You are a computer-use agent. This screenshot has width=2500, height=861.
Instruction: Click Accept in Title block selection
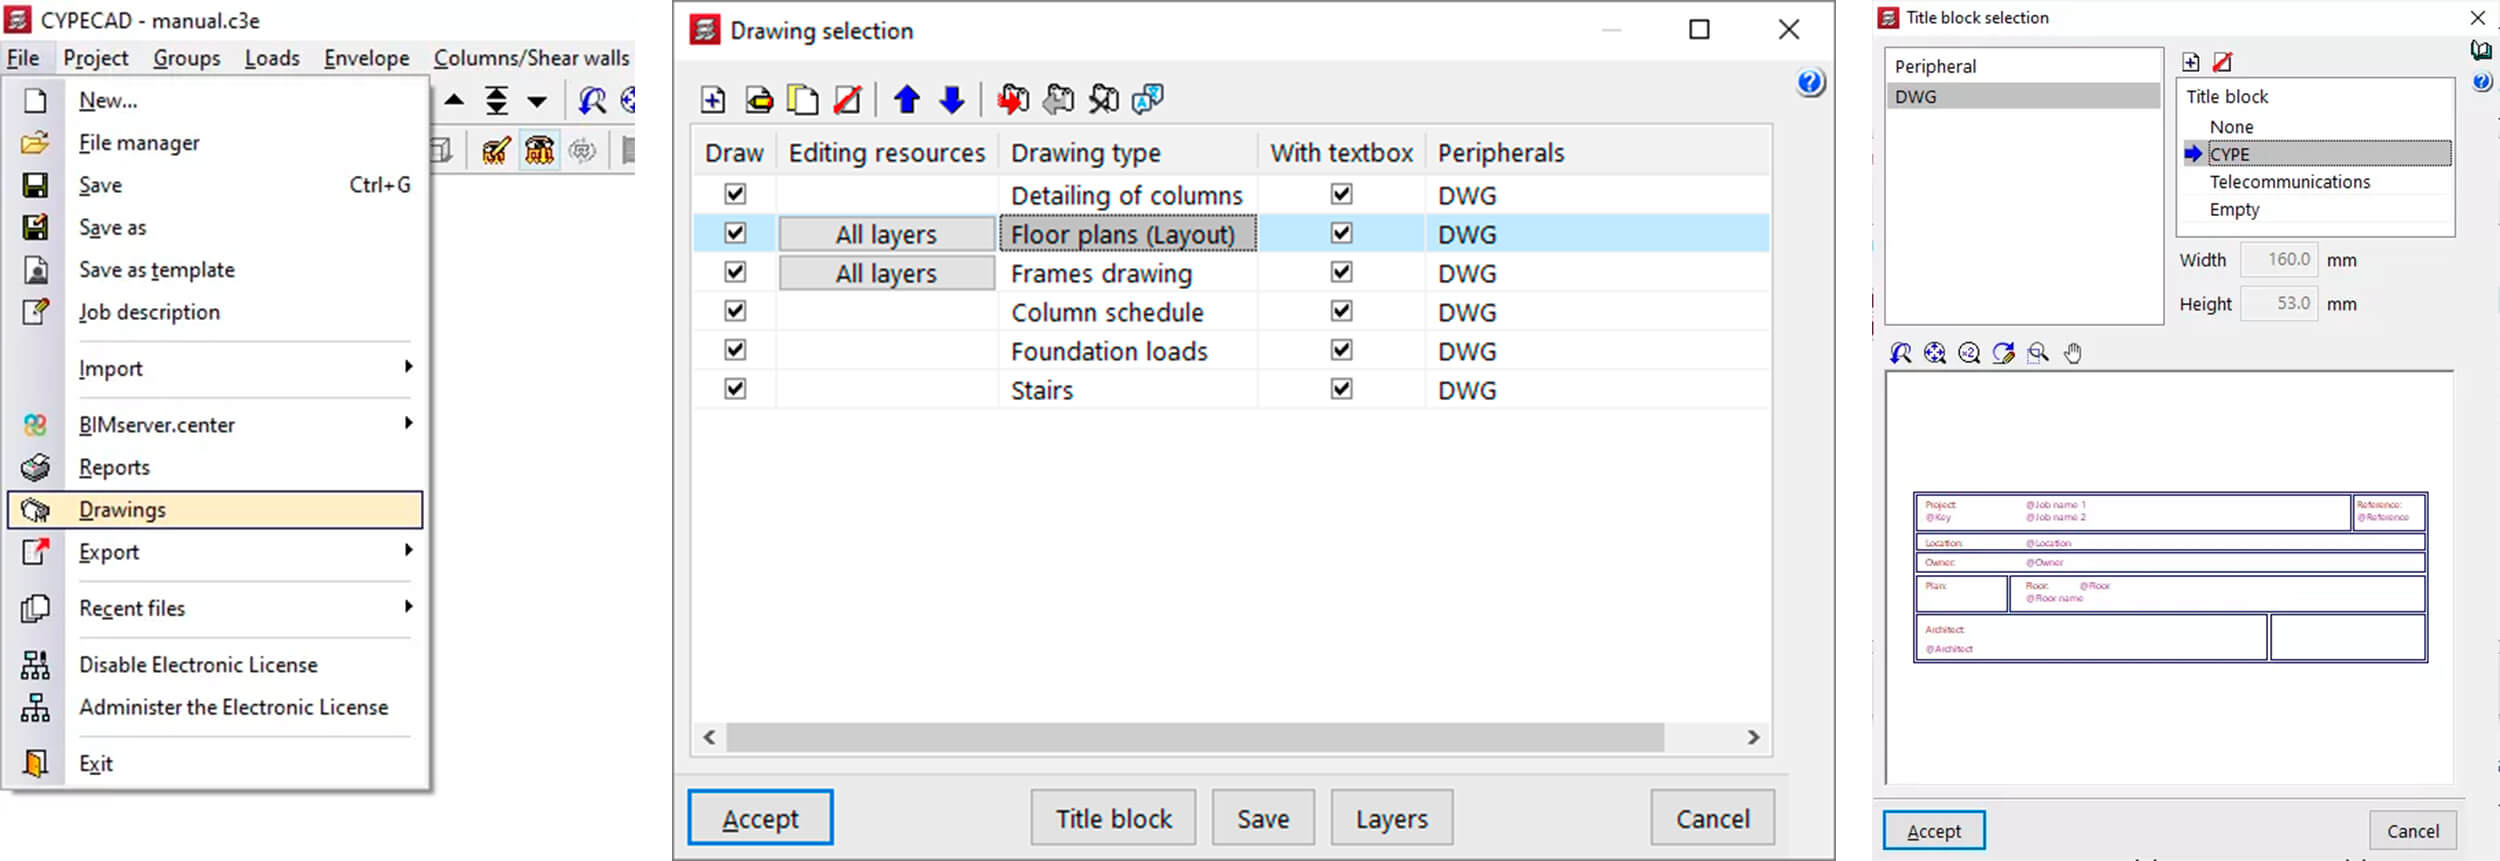[1934, 830]
